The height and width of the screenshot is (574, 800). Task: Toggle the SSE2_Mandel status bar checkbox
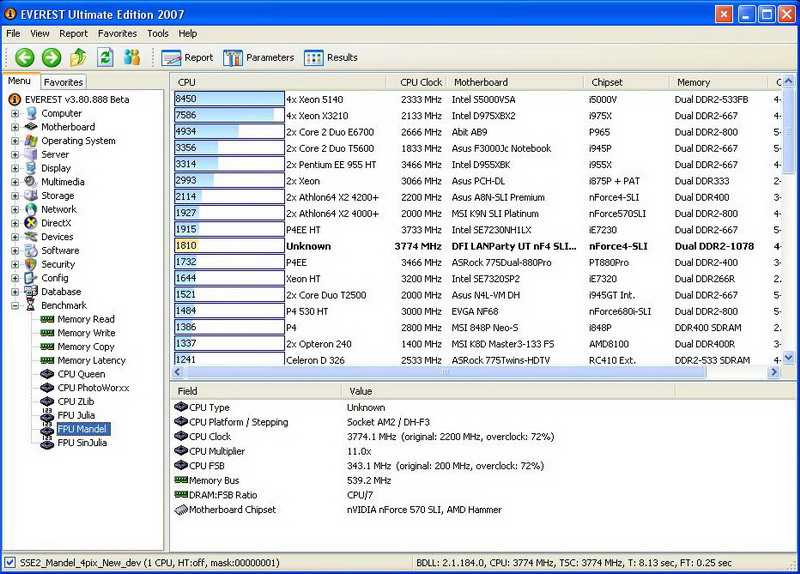10,563
